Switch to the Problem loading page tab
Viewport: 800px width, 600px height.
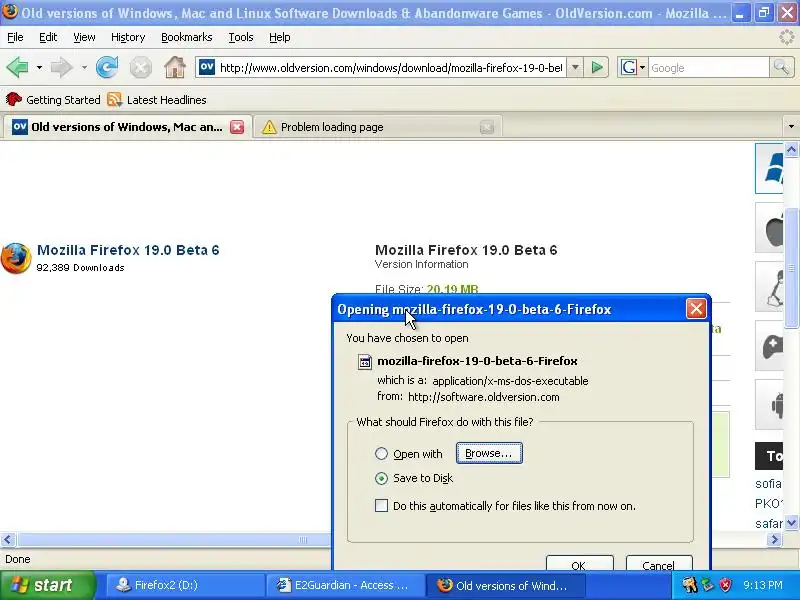378,127
